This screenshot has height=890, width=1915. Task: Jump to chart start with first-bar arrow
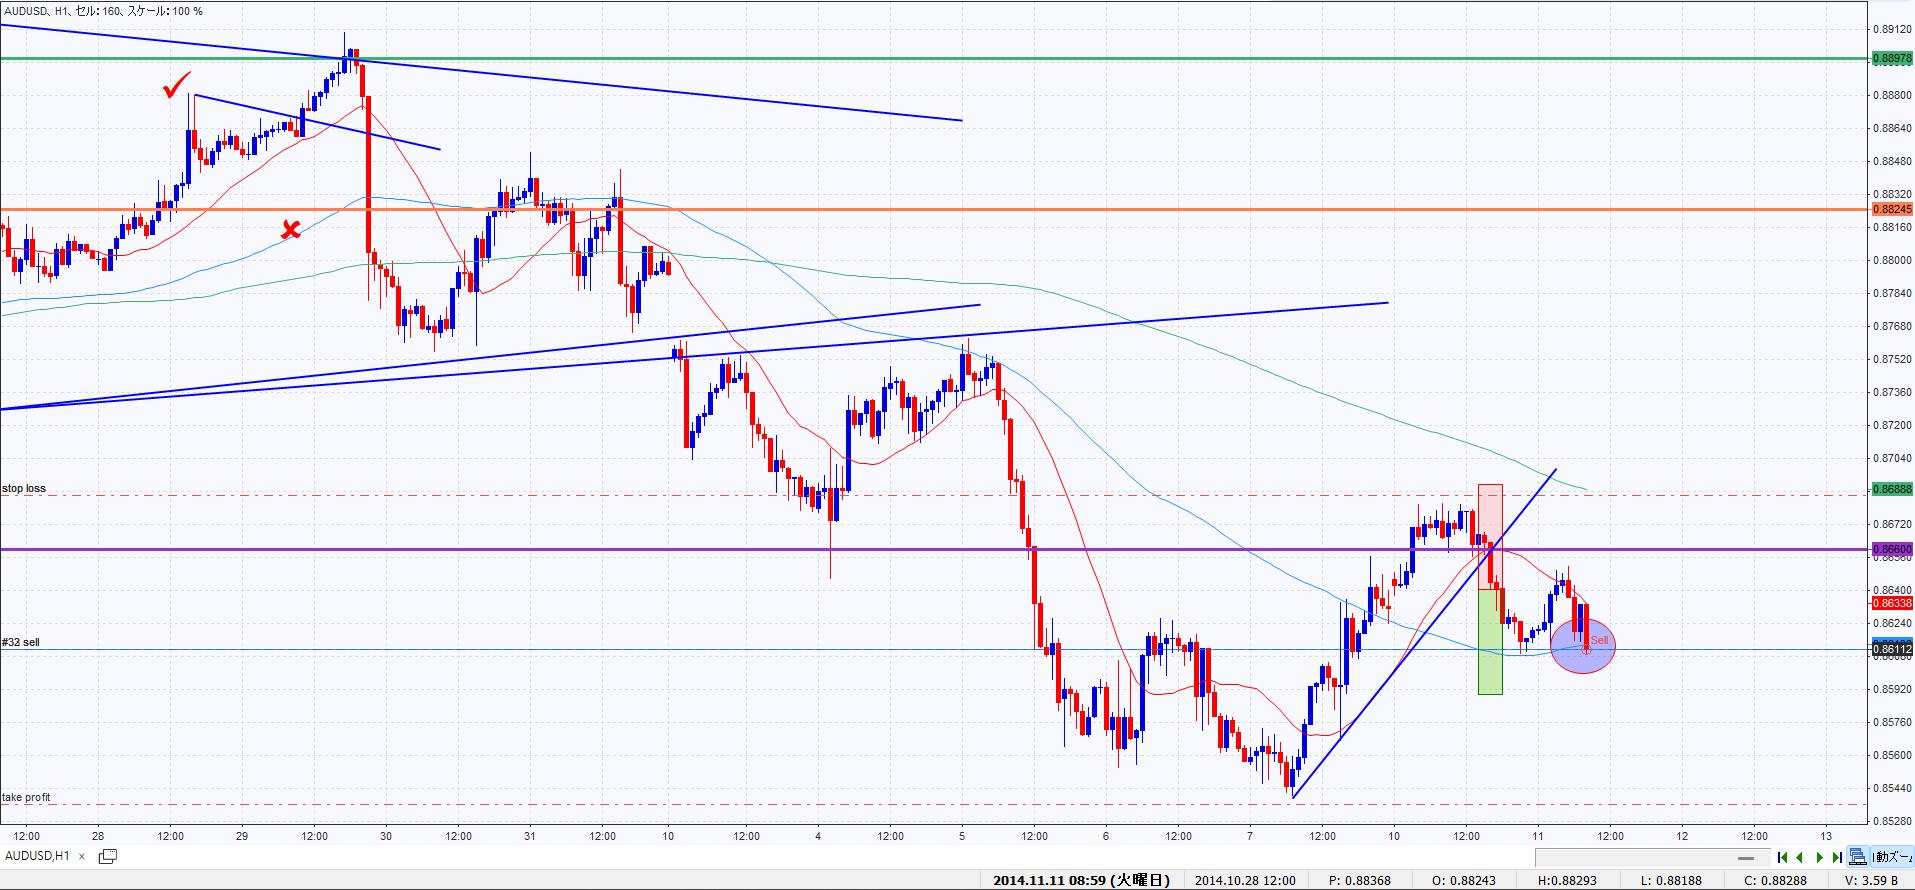[x=1783, y=858]
